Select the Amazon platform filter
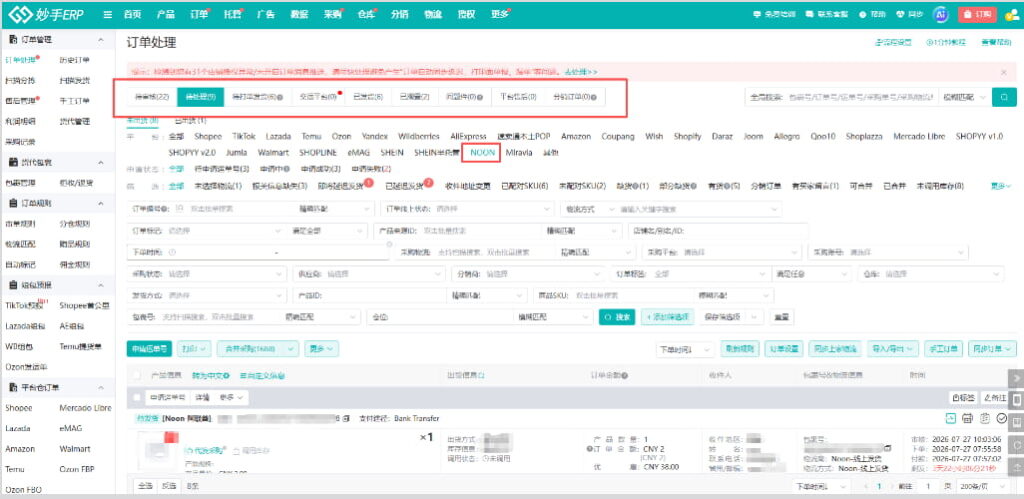This screenshot has height=499, width=1024. [x=575, y=137]
